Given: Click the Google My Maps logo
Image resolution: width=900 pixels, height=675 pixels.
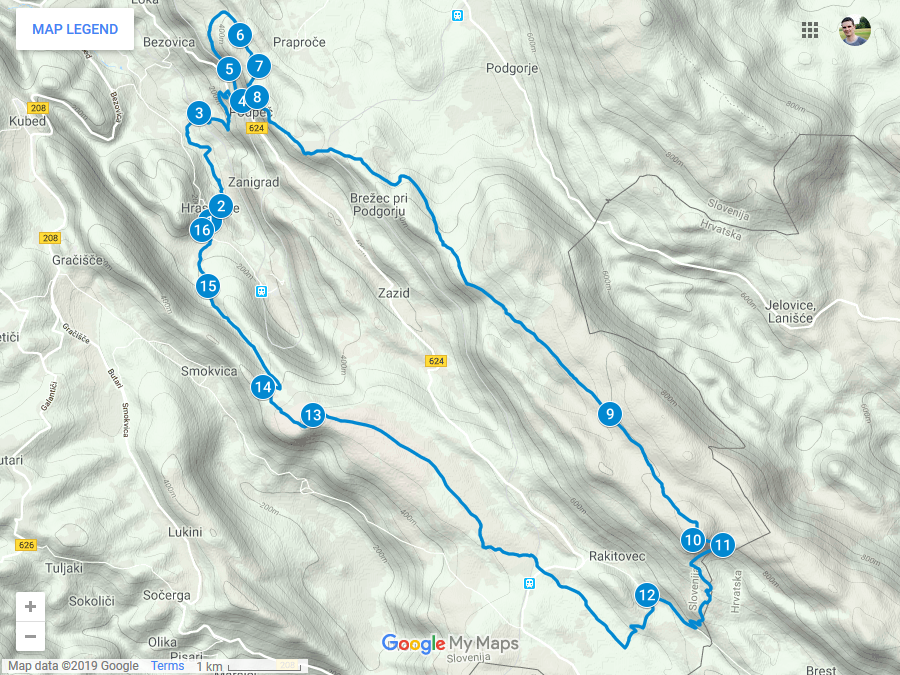Looking at the screenshot, I should (x=450, y=643).
